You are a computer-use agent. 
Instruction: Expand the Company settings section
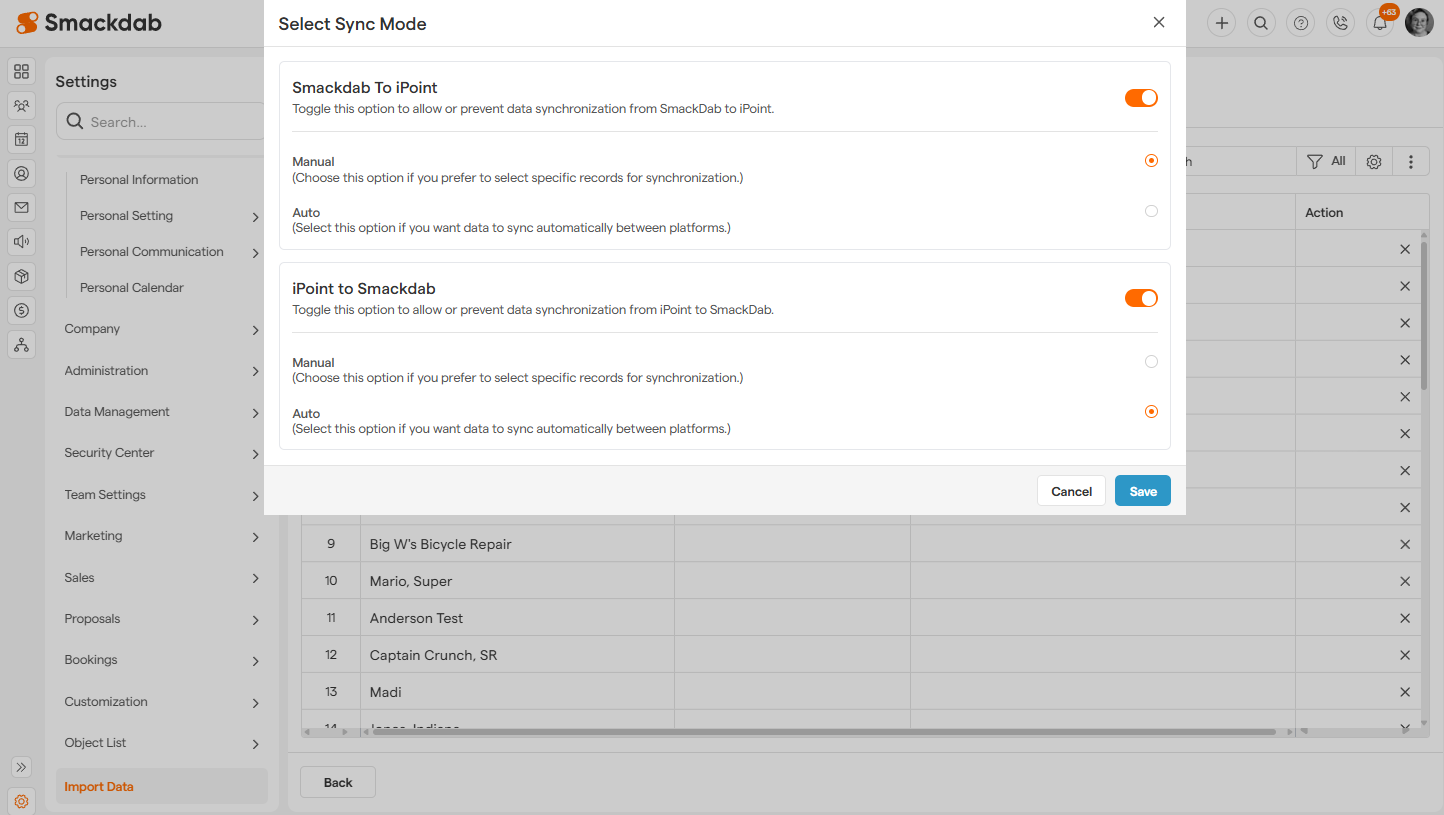(160, 329)
